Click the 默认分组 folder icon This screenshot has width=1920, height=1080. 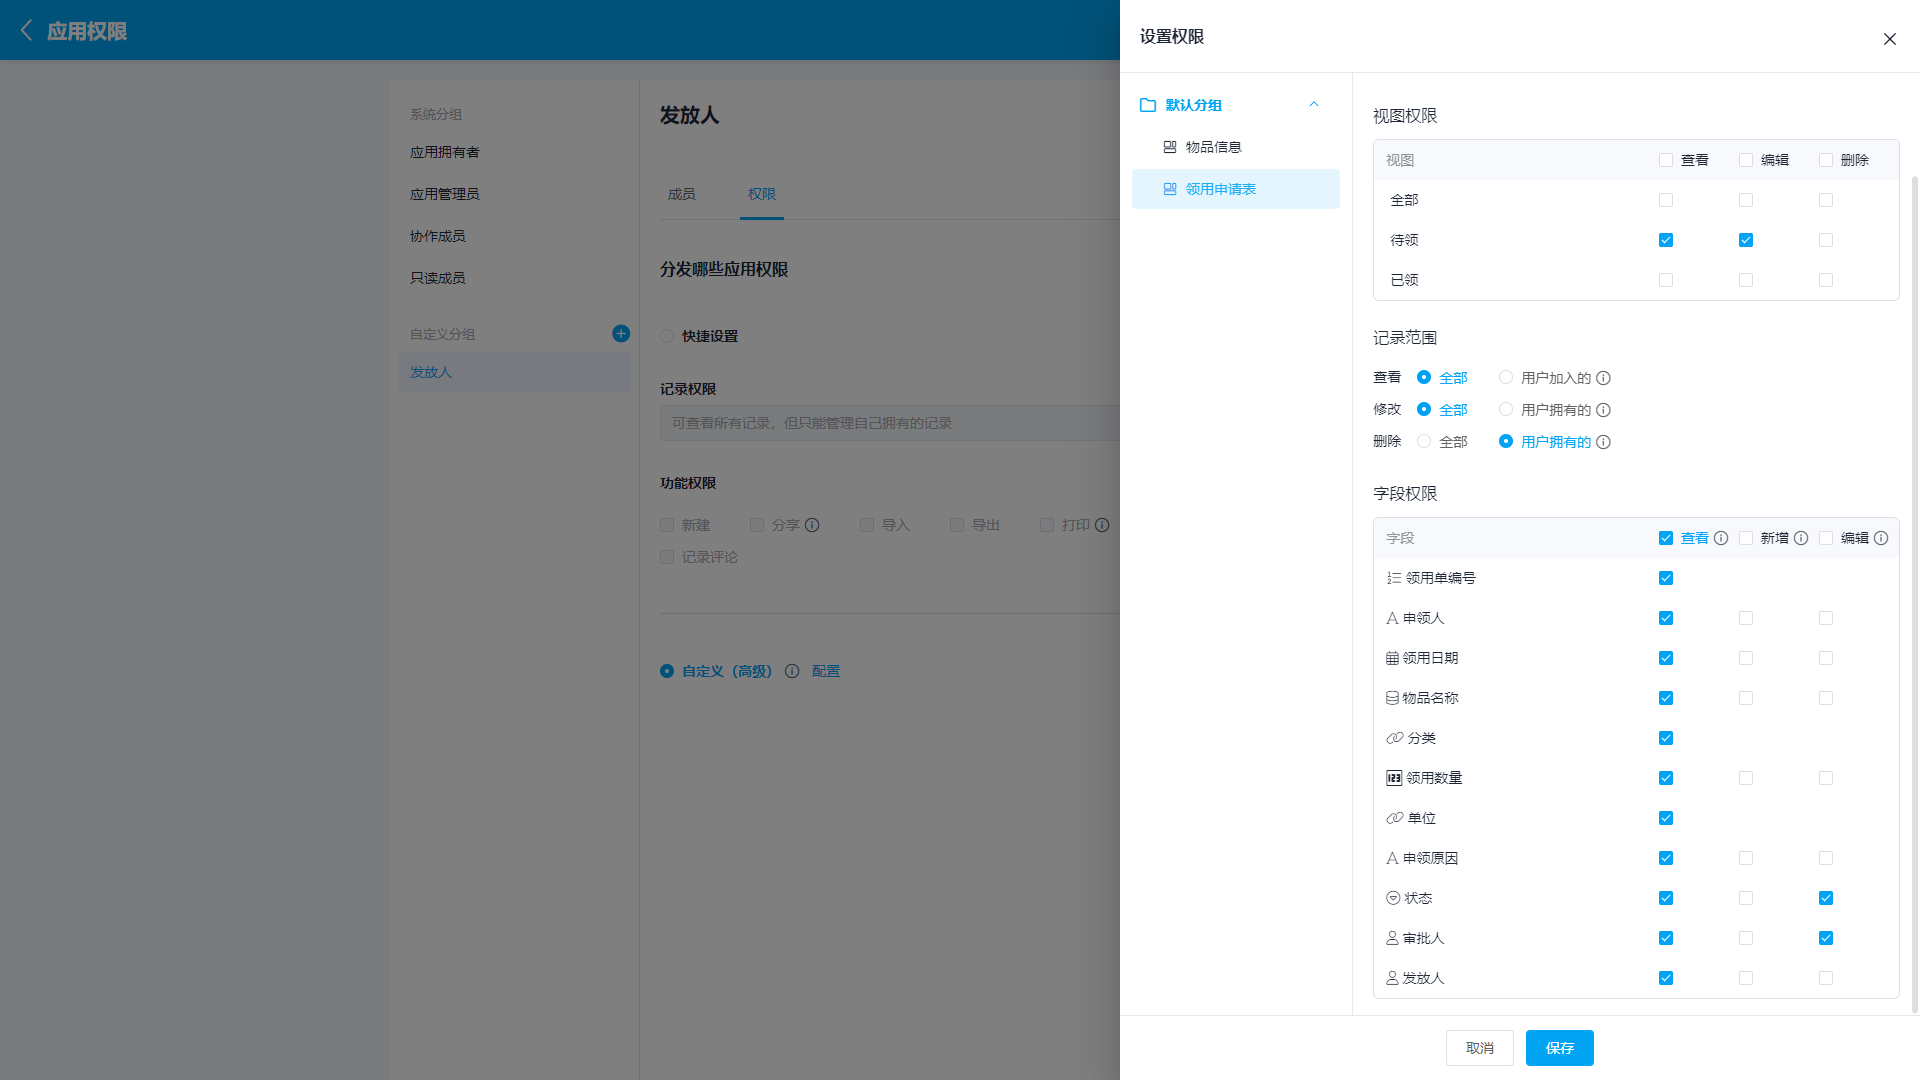coord(1148,105)
